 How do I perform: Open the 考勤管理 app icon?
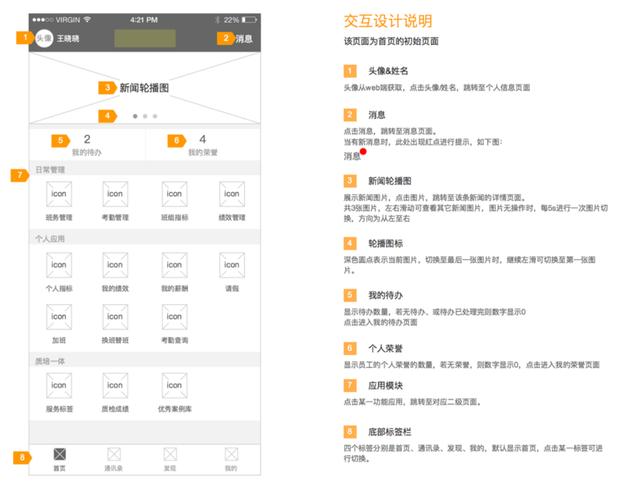pos(115,194)
